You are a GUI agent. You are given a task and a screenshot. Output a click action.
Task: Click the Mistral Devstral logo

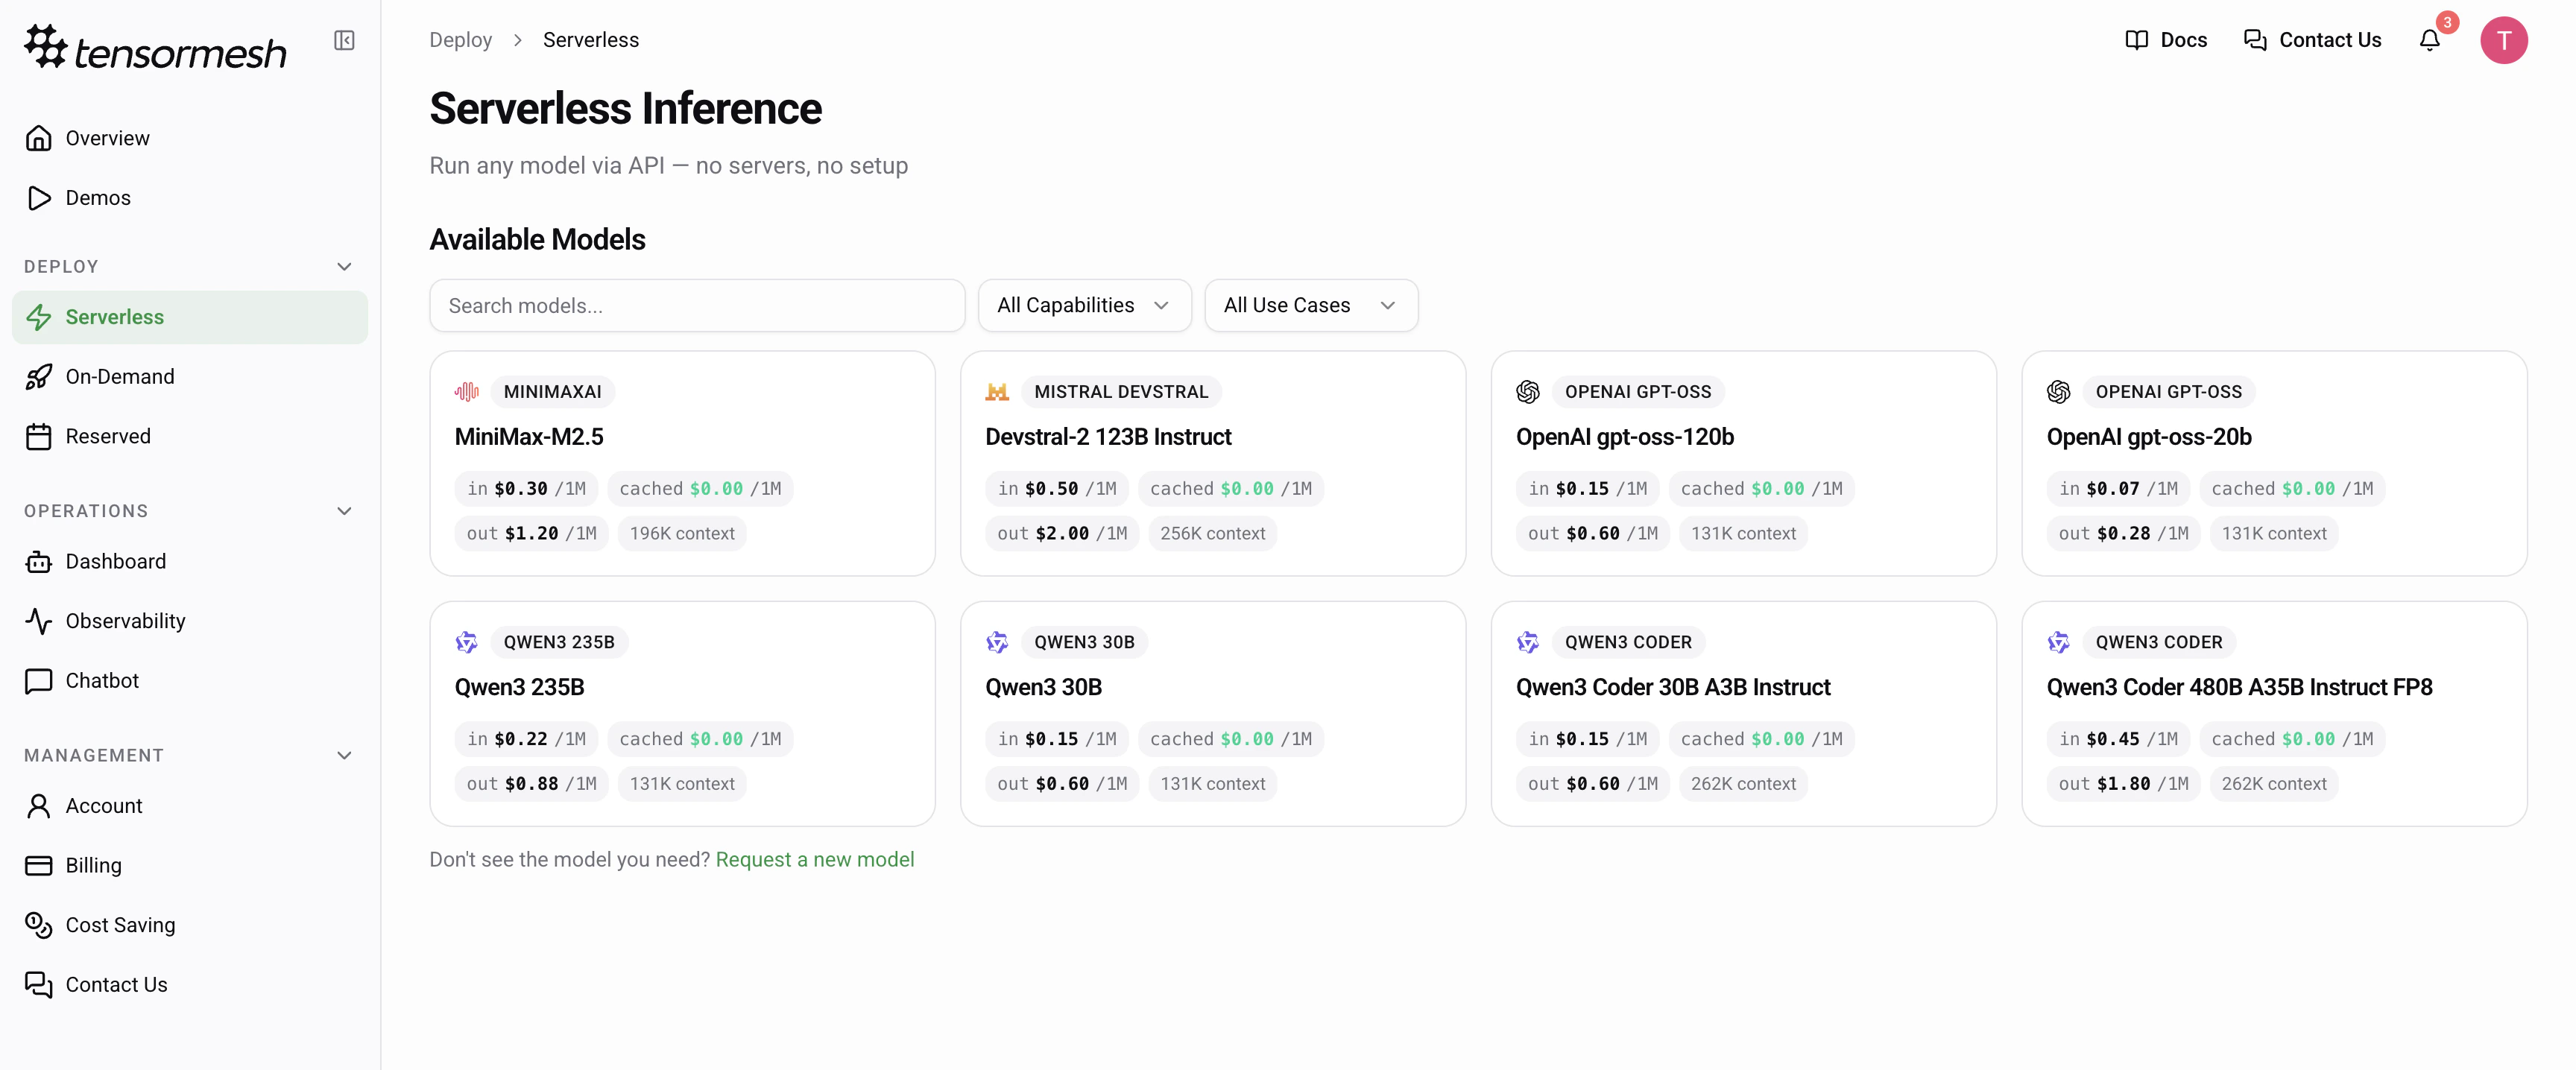coord(997,392)
